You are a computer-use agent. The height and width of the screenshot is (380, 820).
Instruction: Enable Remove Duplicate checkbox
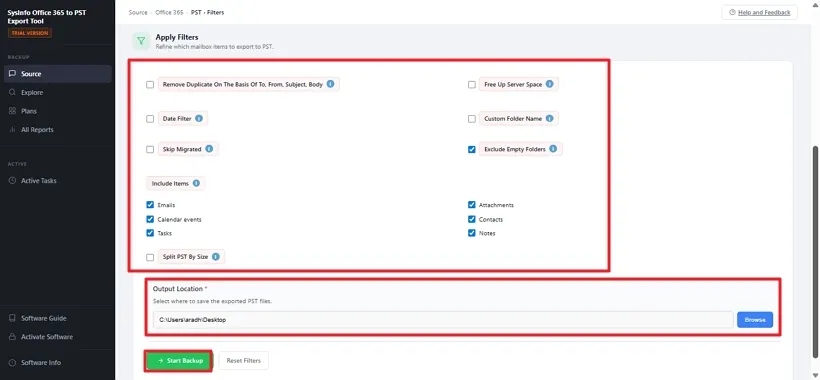point(150,84)
